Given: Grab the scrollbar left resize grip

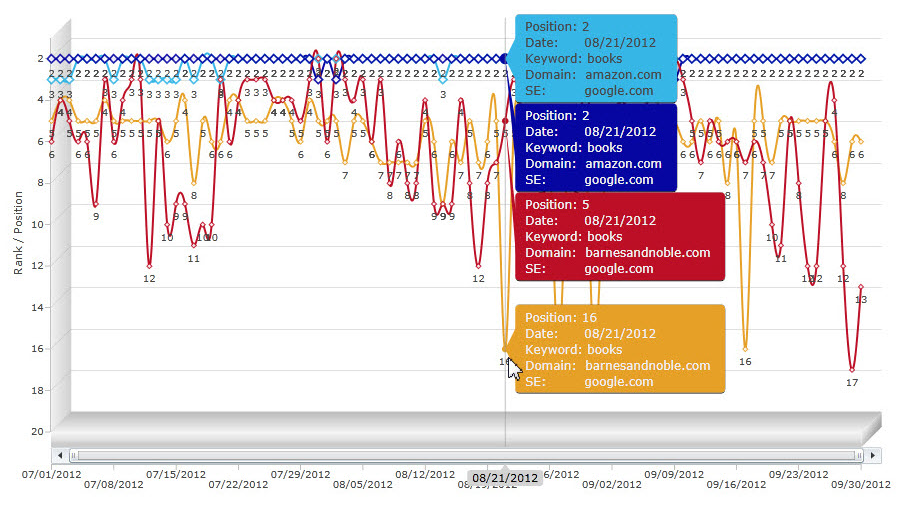Looking at the screenshot, I should click(73, 455).
